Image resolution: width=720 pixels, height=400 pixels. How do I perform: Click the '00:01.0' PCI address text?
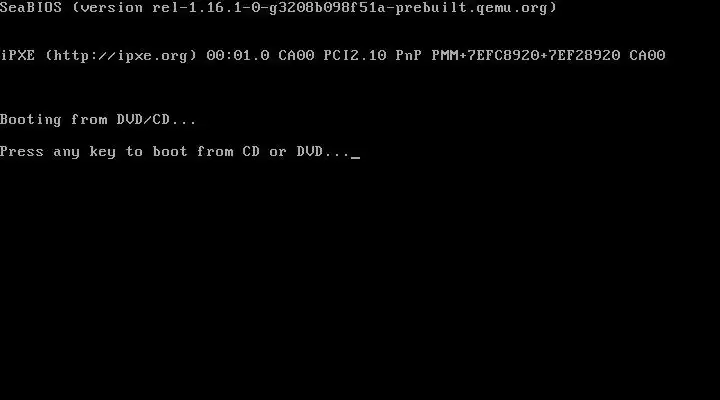pos(238,55)
